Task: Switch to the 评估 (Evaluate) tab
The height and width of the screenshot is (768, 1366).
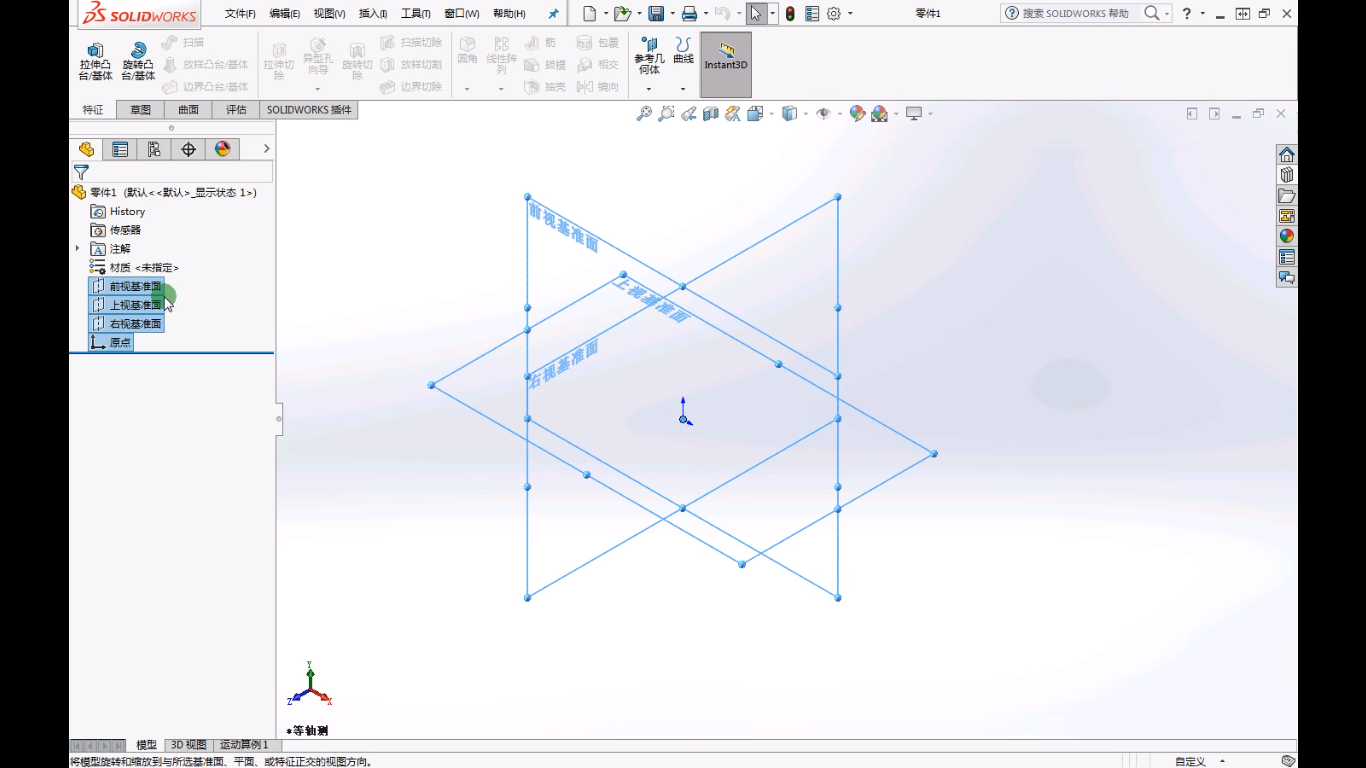Action: tap(236, 110)
